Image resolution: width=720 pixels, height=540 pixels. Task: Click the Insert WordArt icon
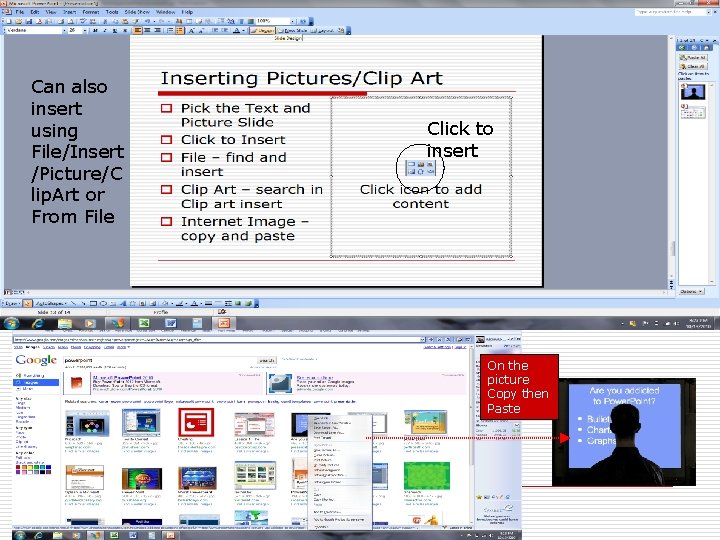pos(123,304)
